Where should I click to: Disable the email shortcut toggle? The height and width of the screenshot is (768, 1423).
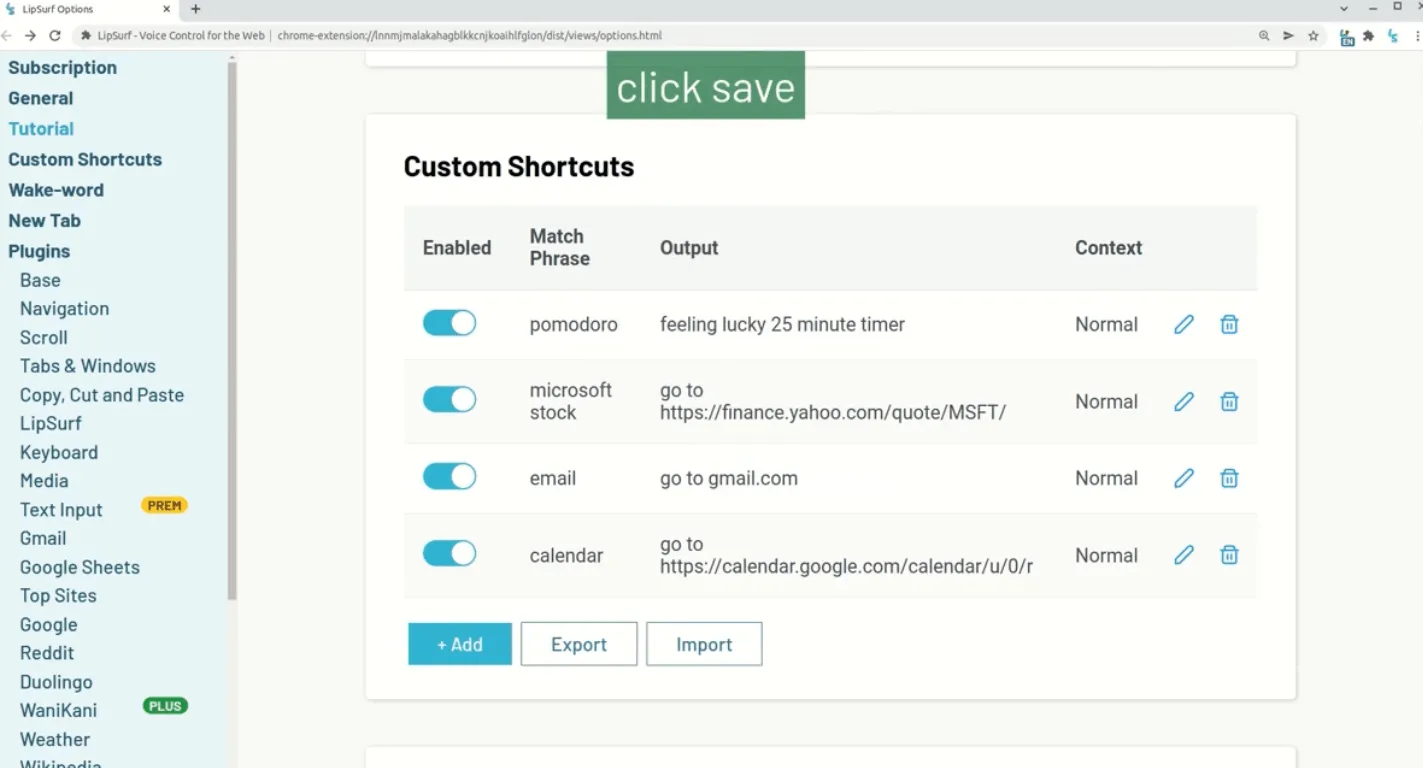(x=449, y=477)
